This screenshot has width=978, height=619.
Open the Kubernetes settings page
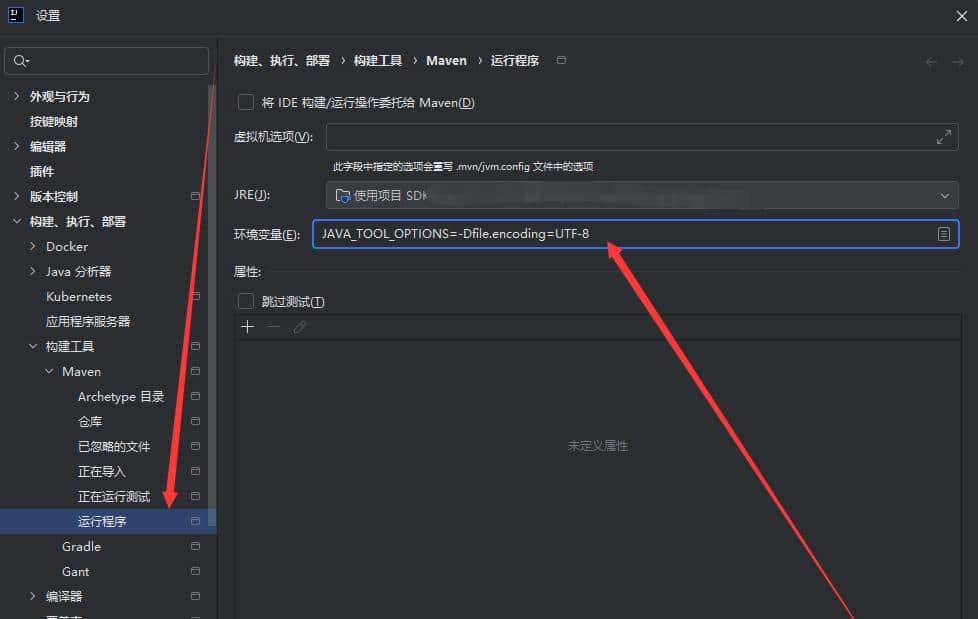(78, 296)
